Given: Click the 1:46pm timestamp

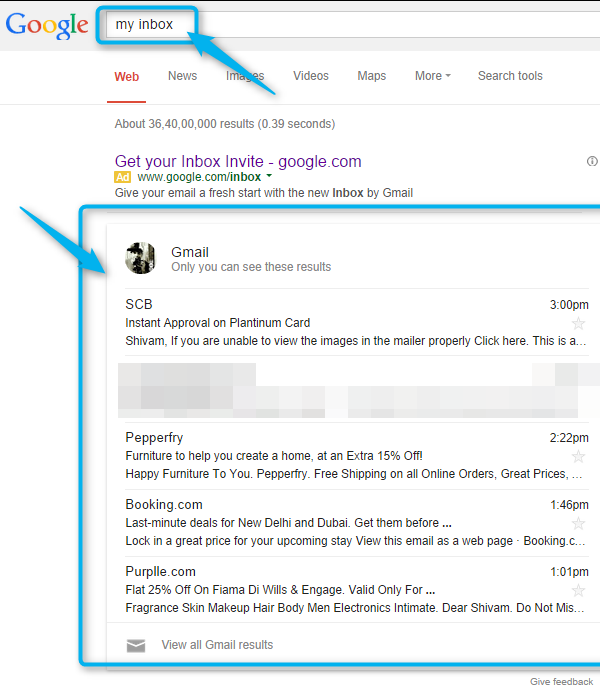Looking at the screenshot, I should click(569, 505).
